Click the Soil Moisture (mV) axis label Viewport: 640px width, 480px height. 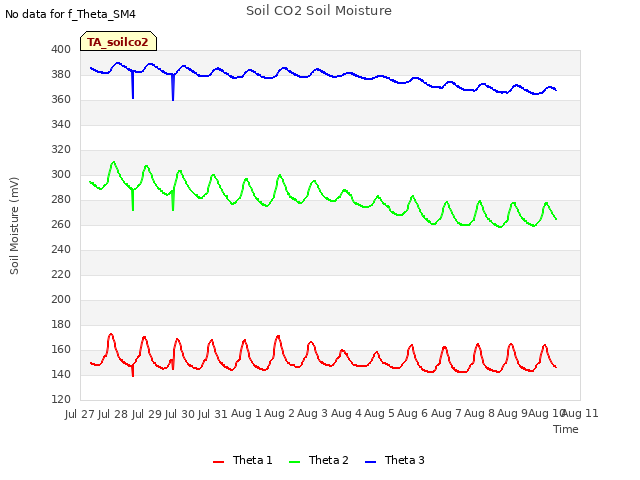[x=14, y=226]
